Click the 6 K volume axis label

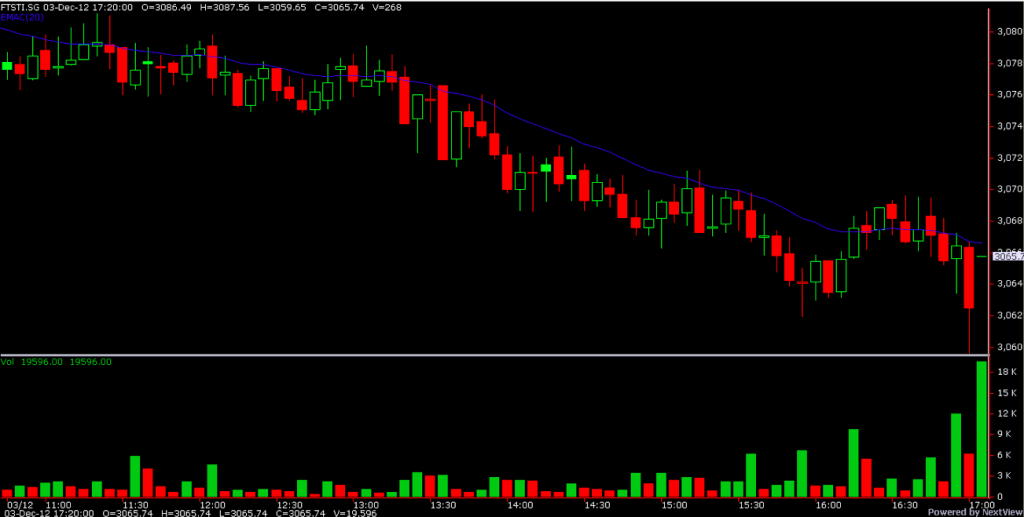(1006, 455)
